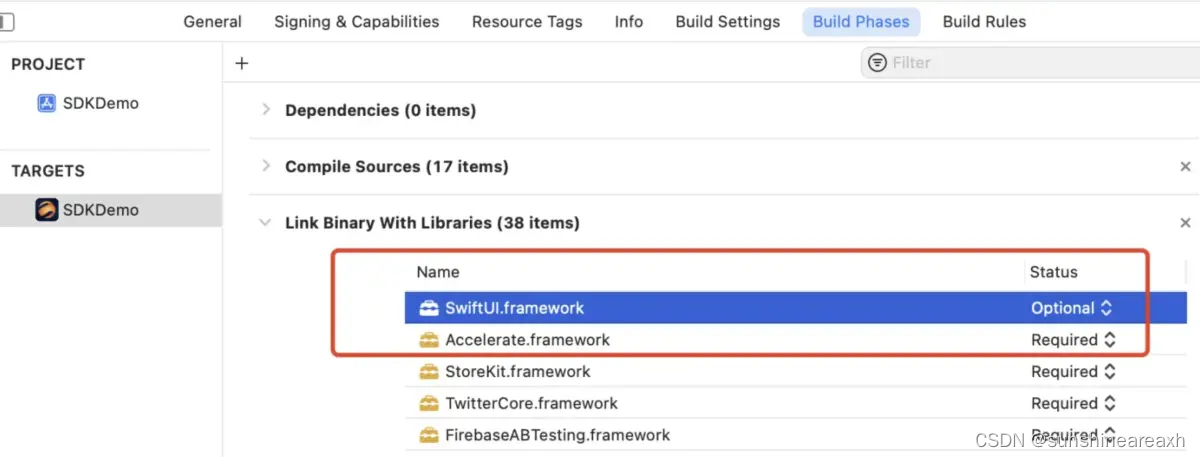Screen dimensions: 1200x457
Task: Remove the Compile Sources phase
Action: pos(1186,167)
